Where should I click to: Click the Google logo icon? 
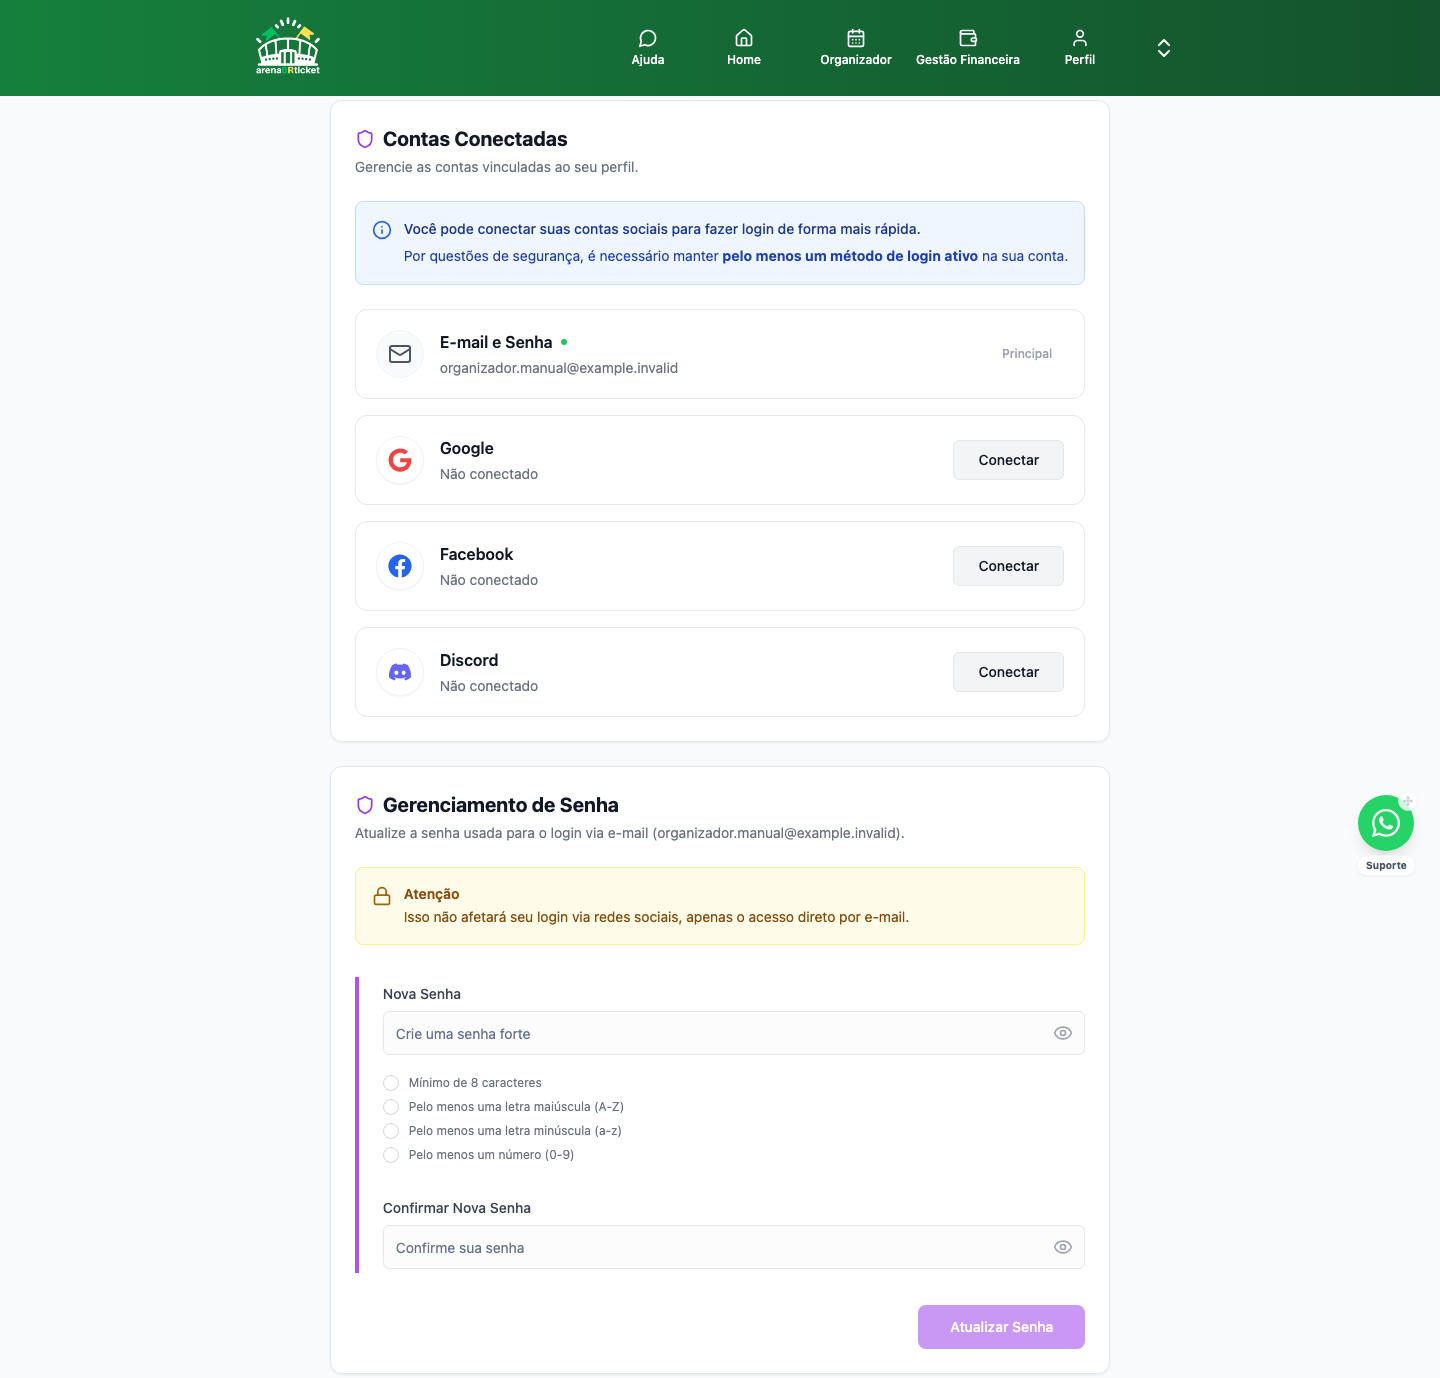point(400,460)
